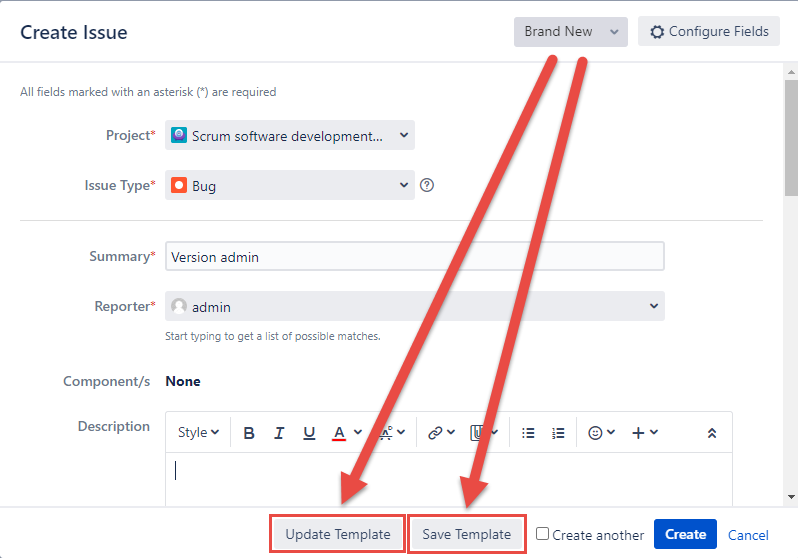Apply italic formatting in the description toolbar

[x=279, y=433]
